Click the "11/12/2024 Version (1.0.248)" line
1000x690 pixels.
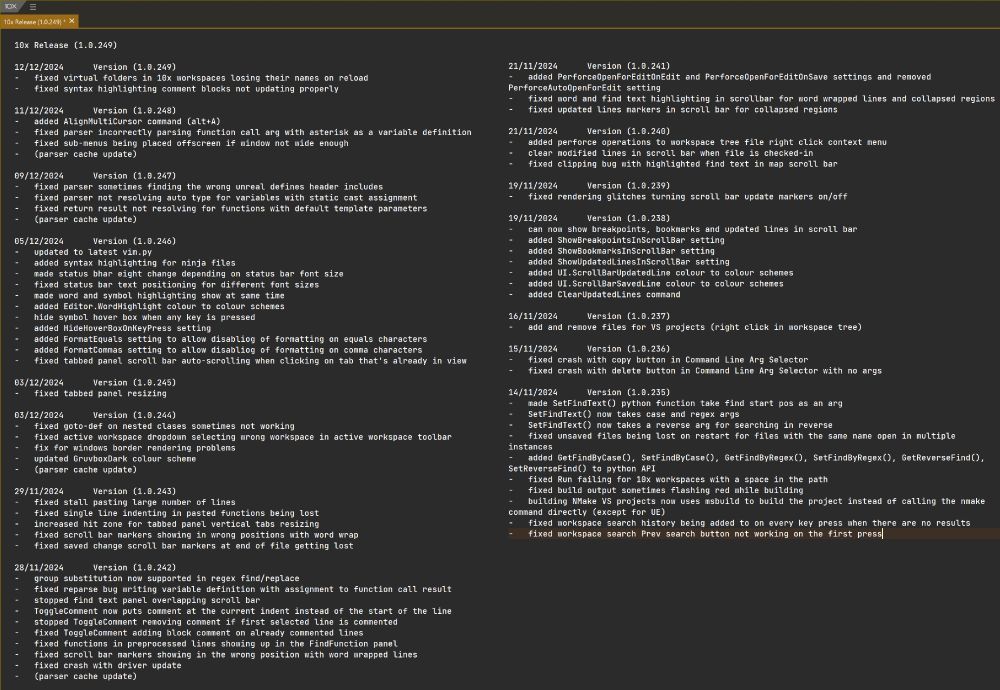click(95, 110)
